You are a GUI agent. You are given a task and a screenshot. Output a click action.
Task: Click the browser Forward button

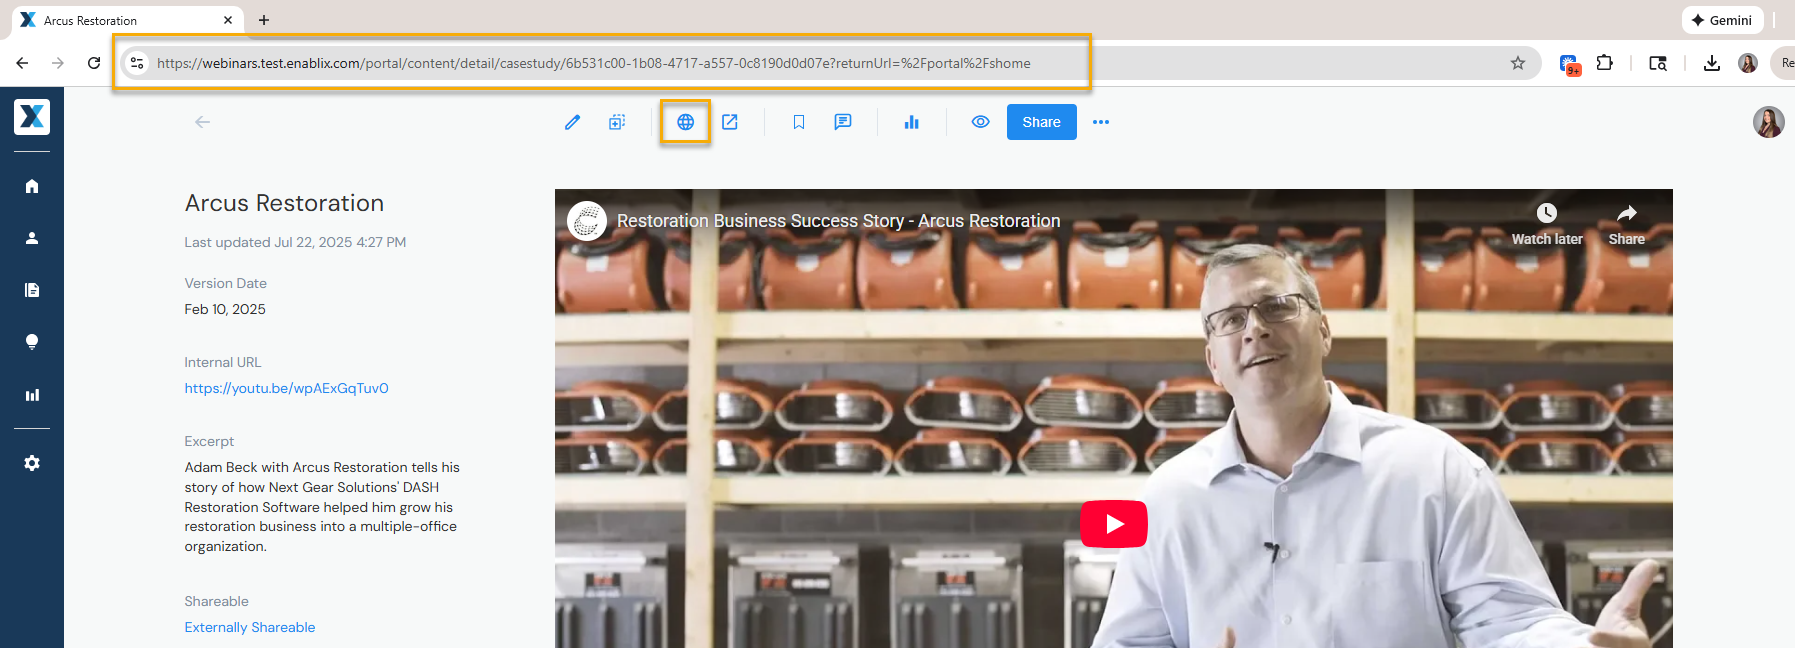[x=58, y=63]
